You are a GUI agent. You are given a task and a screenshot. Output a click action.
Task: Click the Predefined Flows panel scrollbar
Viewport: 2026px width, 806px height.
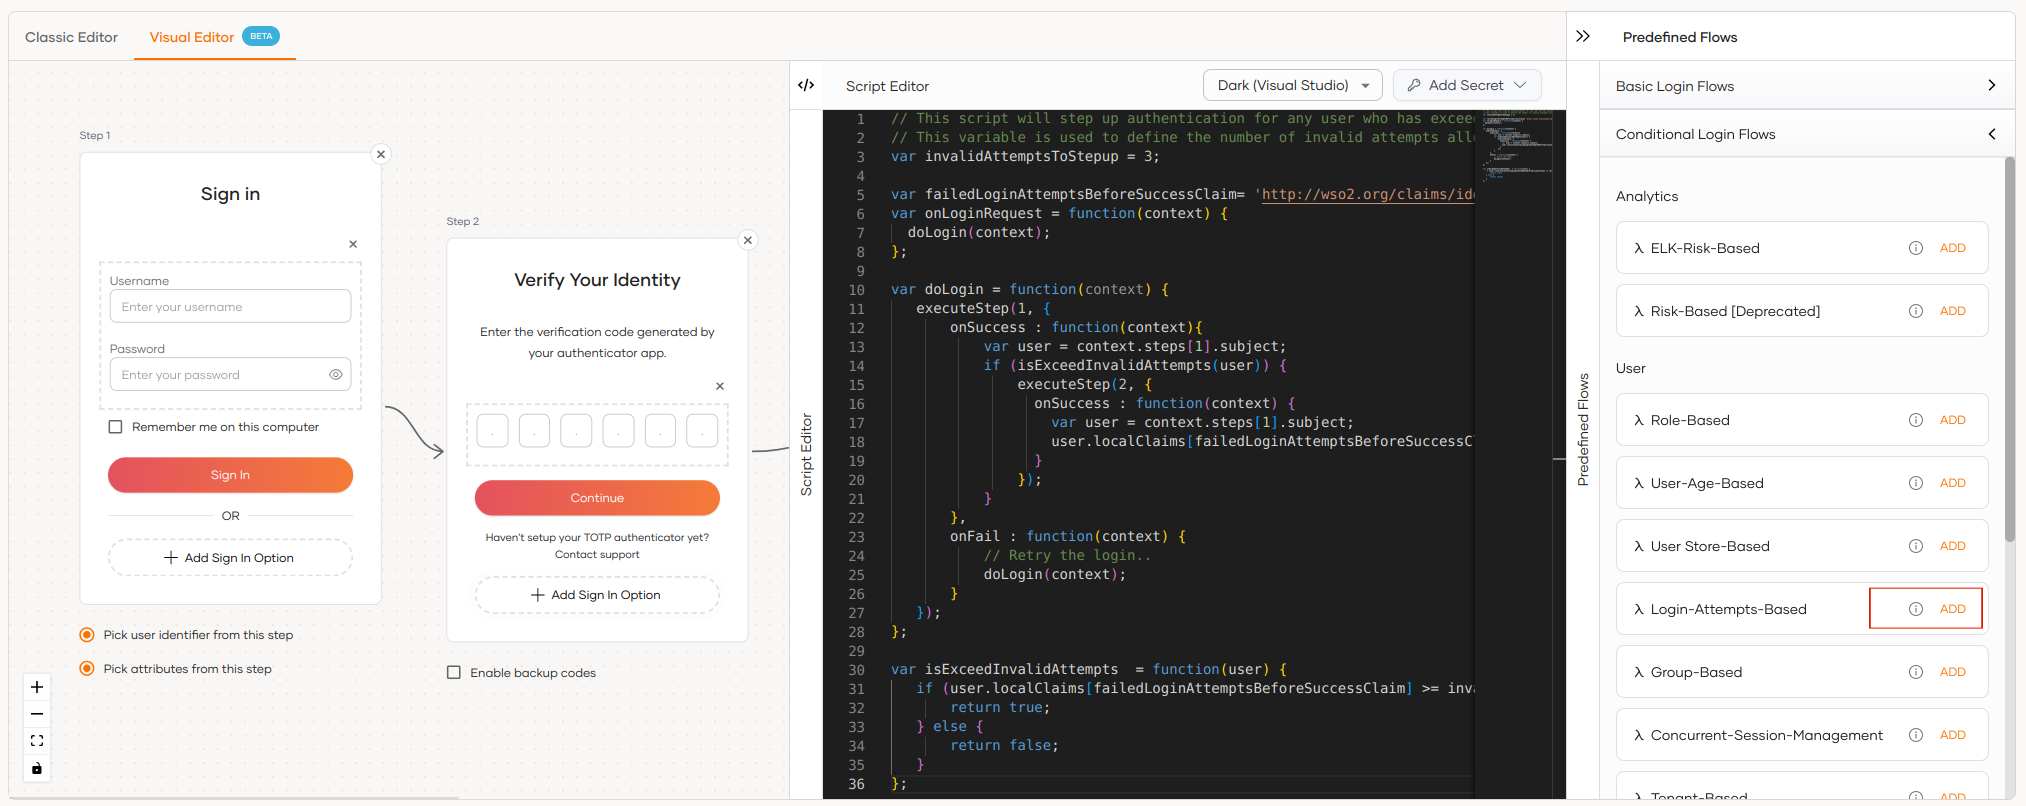click(2010, 350)
